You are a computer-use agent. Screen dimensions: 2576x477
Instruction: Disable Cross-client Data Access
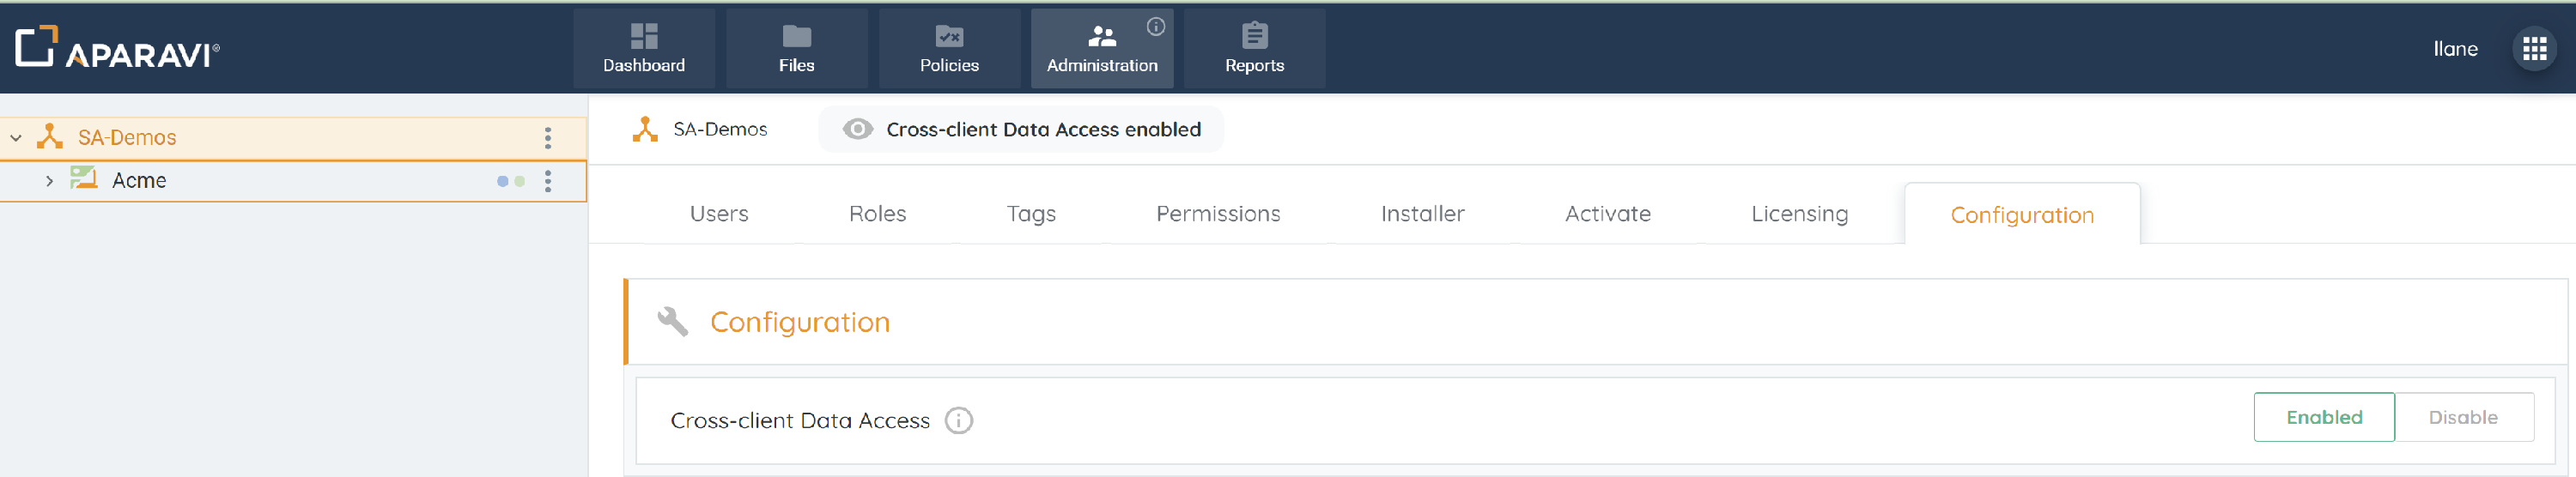(2462, 418)
